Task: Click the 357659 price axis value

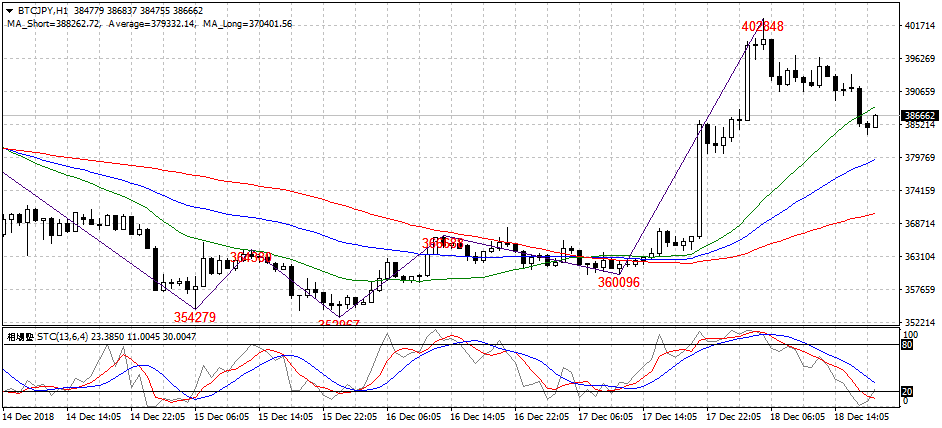Action: (917, 290)
